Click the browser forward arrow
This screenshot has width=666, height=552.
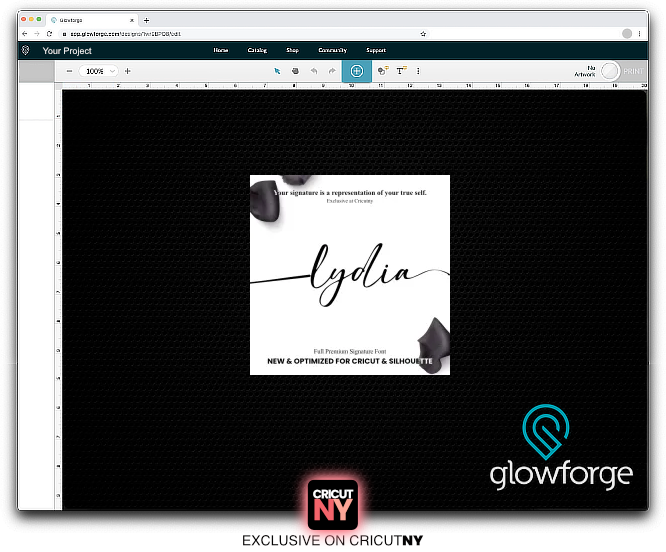(37, 34)
